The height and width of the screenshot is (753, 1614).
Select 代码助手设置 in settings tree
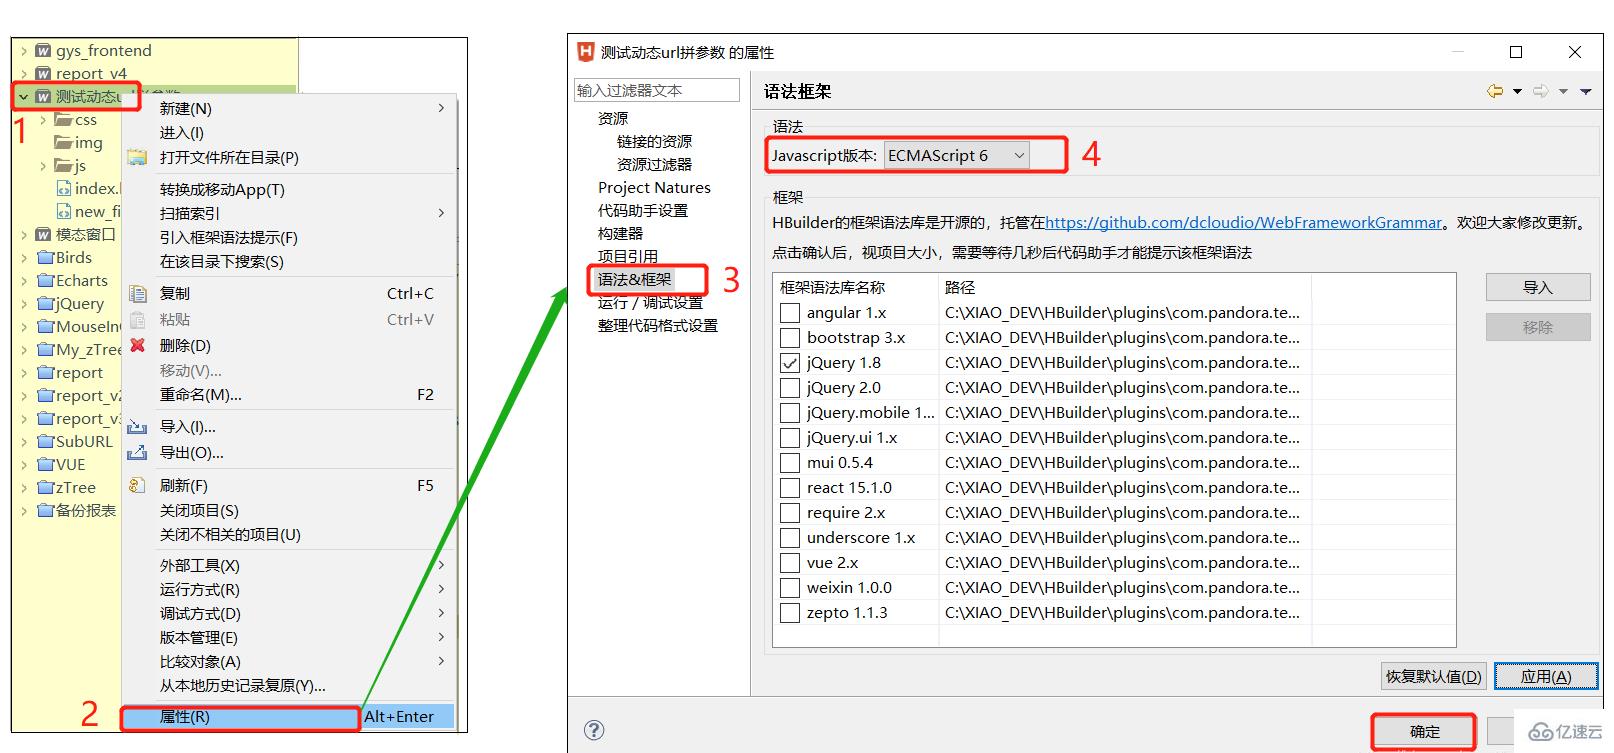(x=643, y=211)
